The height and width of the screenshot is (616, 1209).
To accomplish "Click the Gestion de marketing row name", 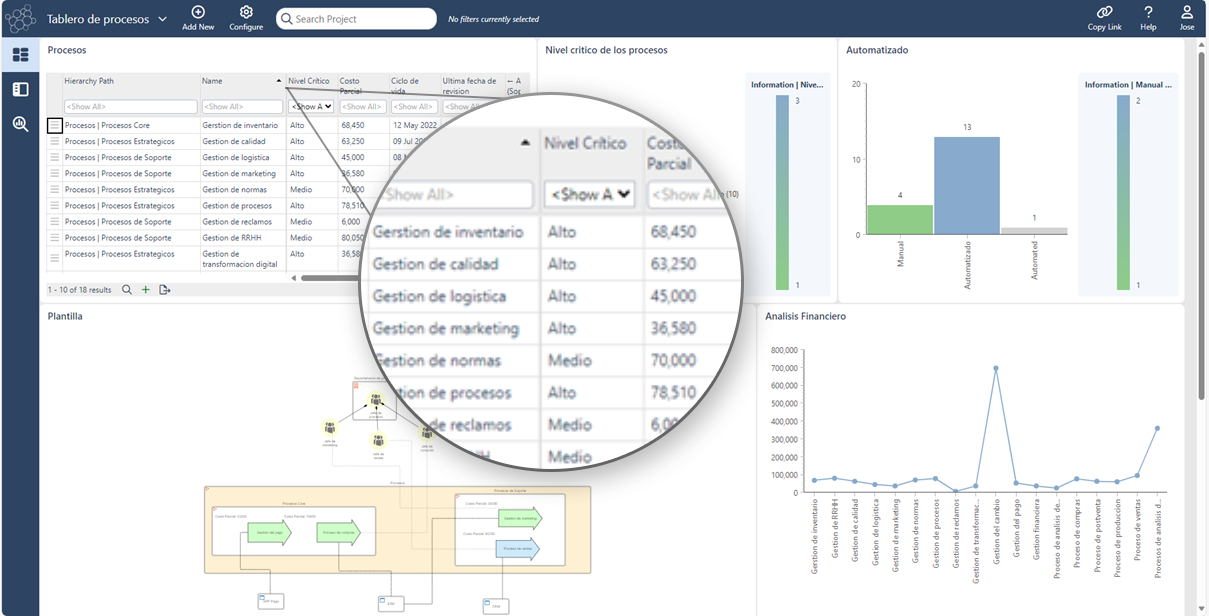I will click(x=238, y=174).
